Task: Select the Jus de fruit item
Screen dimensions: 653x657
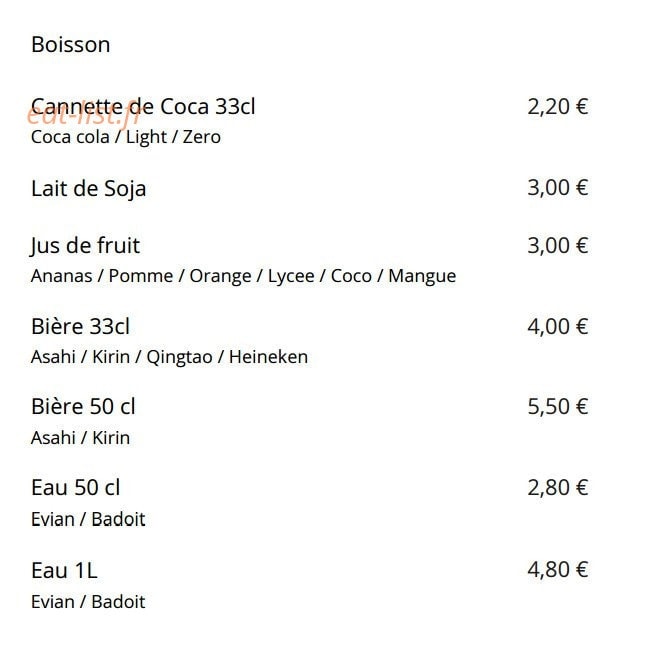Action: [85, 245]
